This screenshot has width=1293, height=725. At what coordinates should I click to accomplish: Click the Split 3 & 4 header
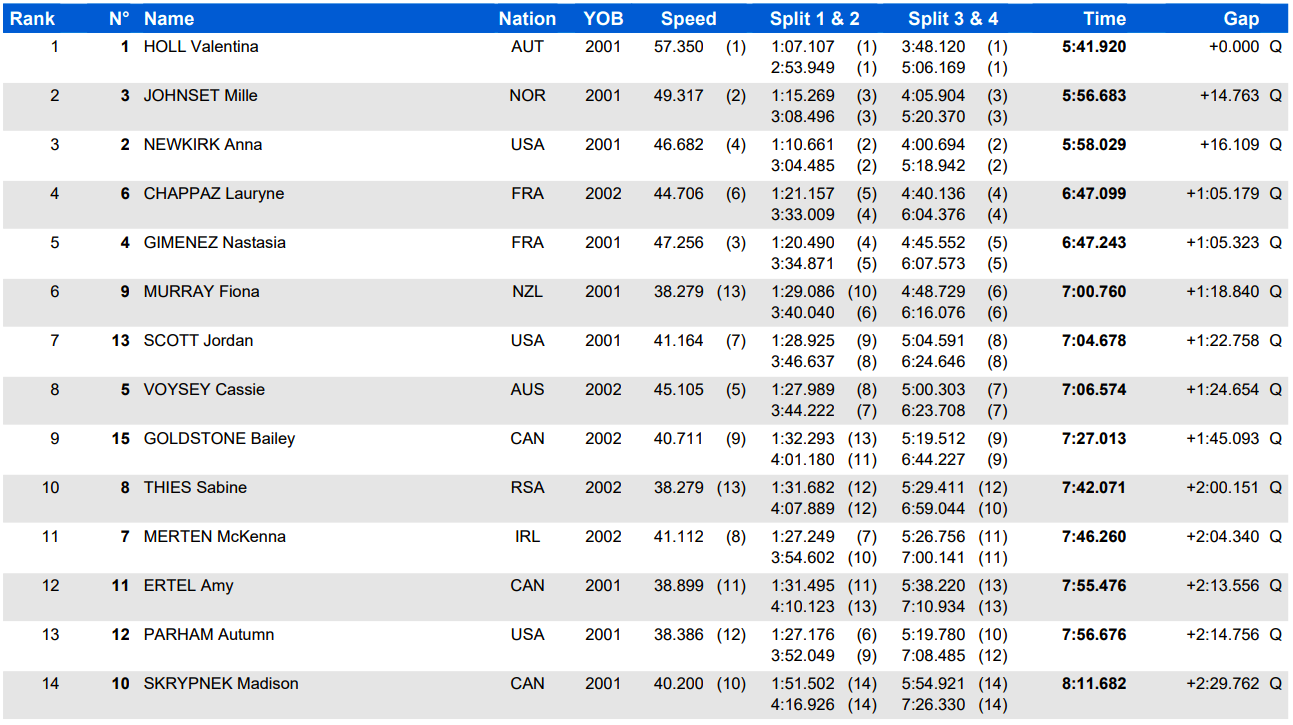(x=952, y=19)
